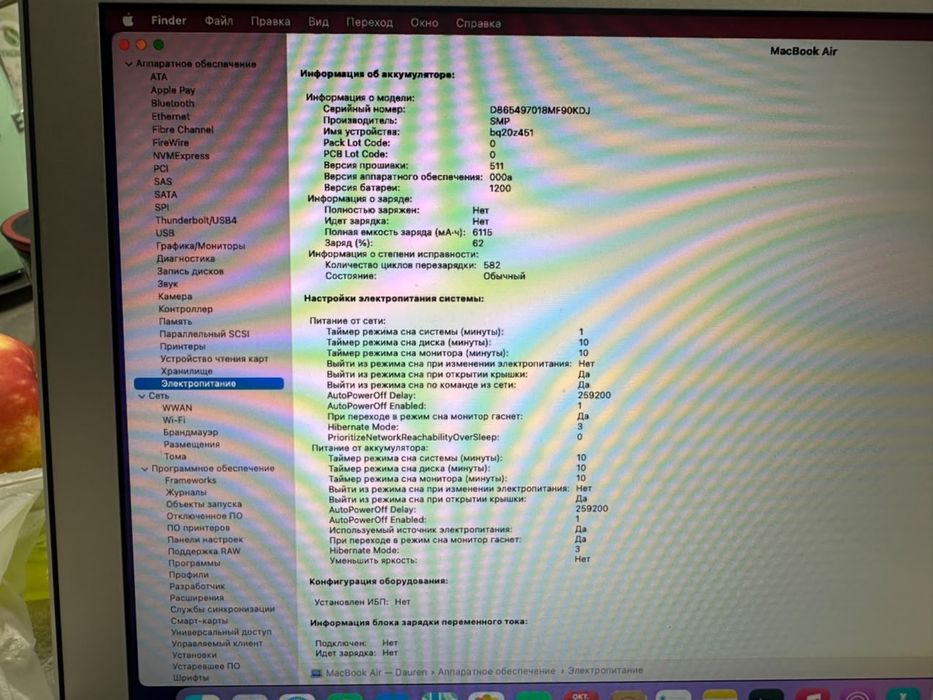Select Принтеры in the sidebar

[x=183, y=346]
